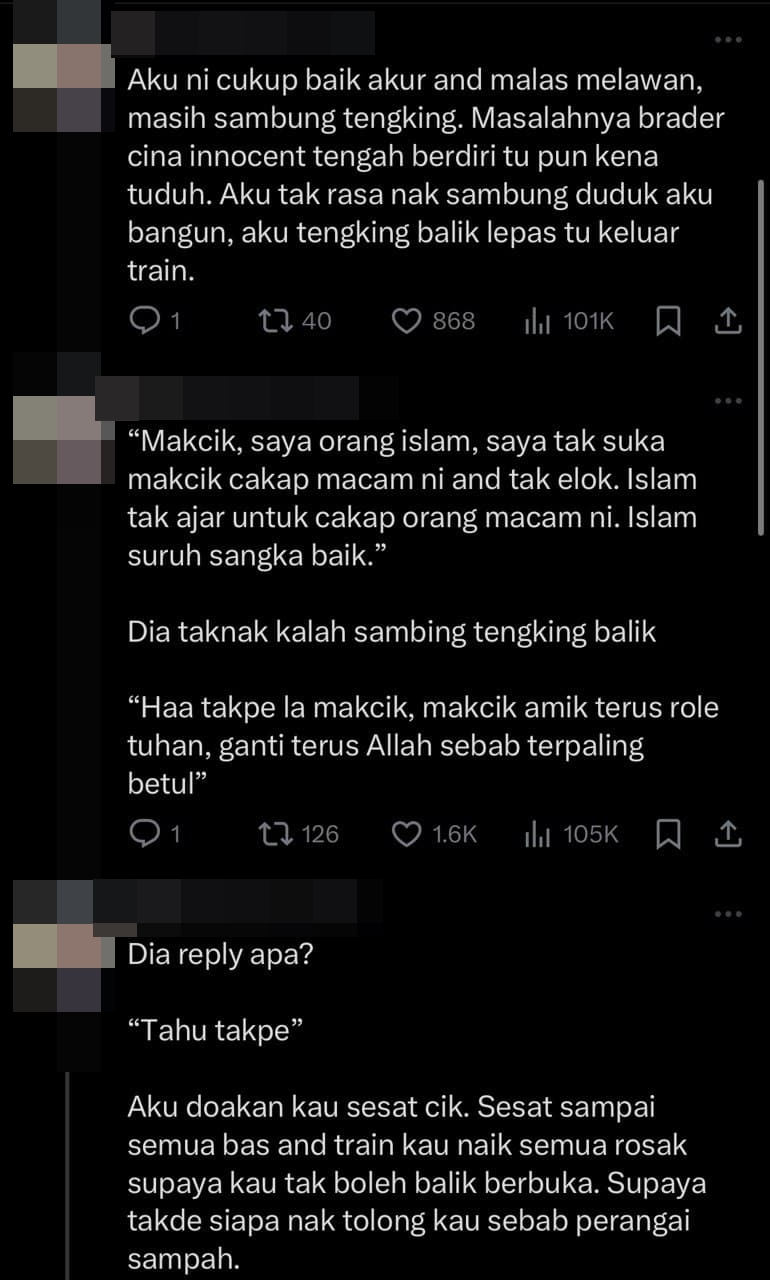Bookmark the tweet about brader cina
The width and height of the screenshot is (770, 1280).
coord(669,321)
